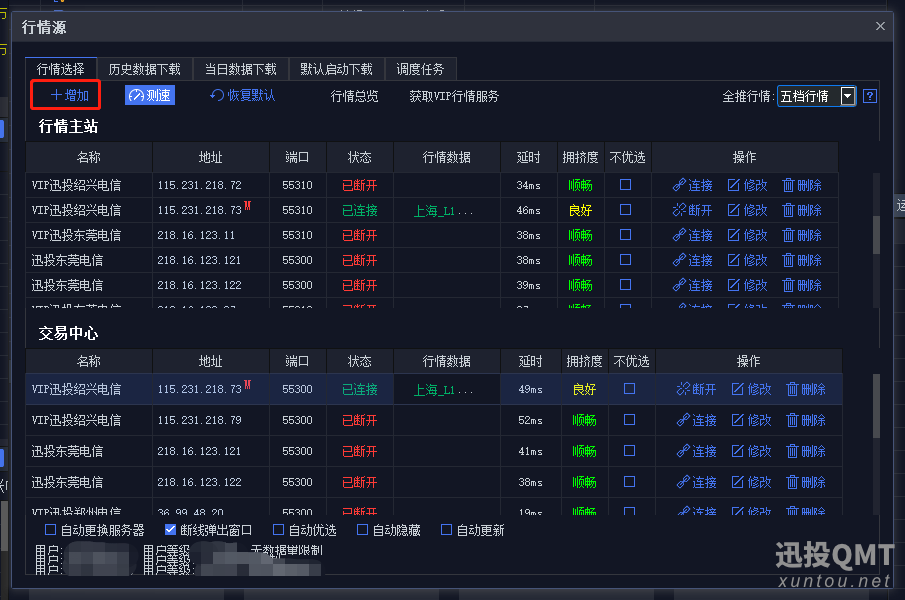The width and height of the screenshot is (905, 600).
Task: Connect (连接) the 218.16.123.11 server
Action: (x=693, y=235)
